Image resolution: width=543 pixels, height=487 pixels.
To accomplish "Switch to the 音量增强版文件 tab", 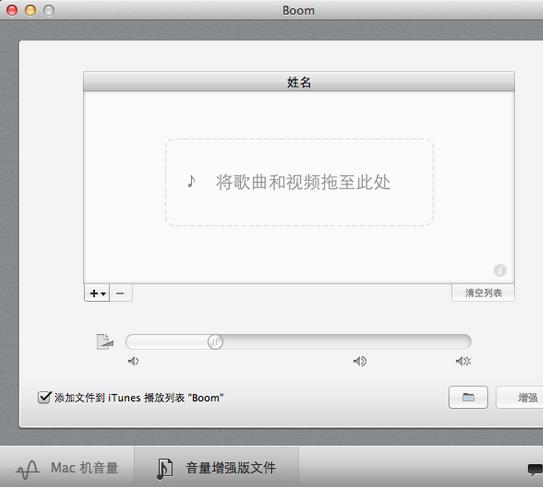I will (x=216, y=468).
